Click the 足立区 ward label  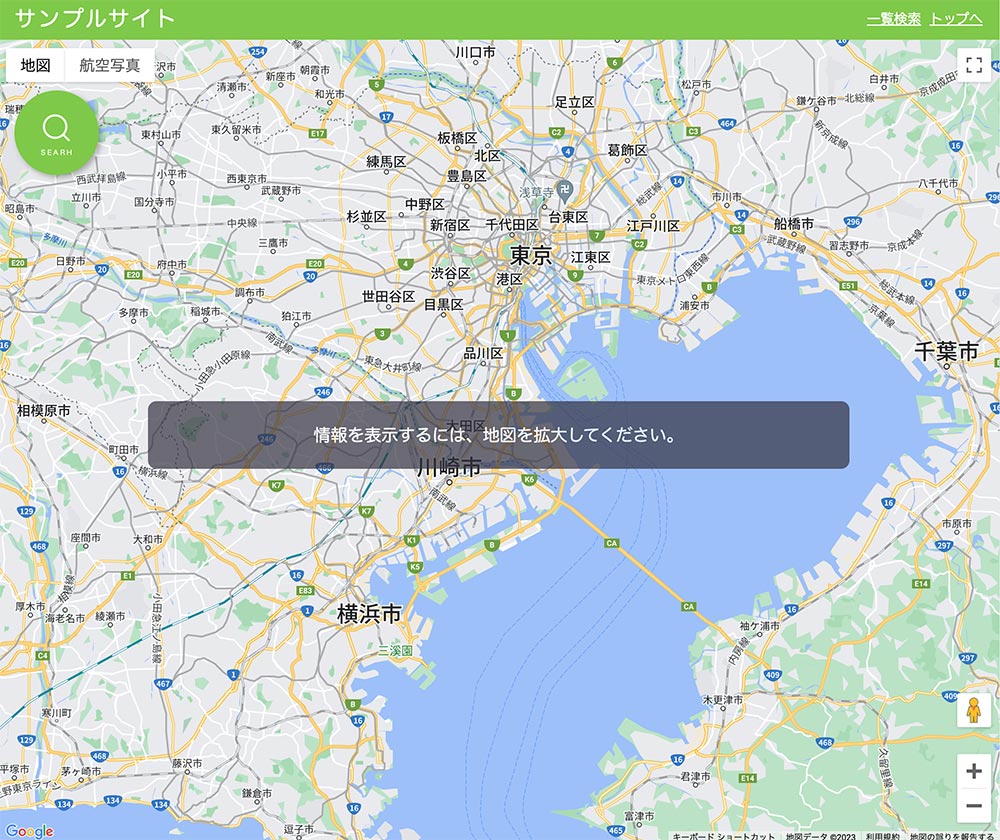point(575,101)
